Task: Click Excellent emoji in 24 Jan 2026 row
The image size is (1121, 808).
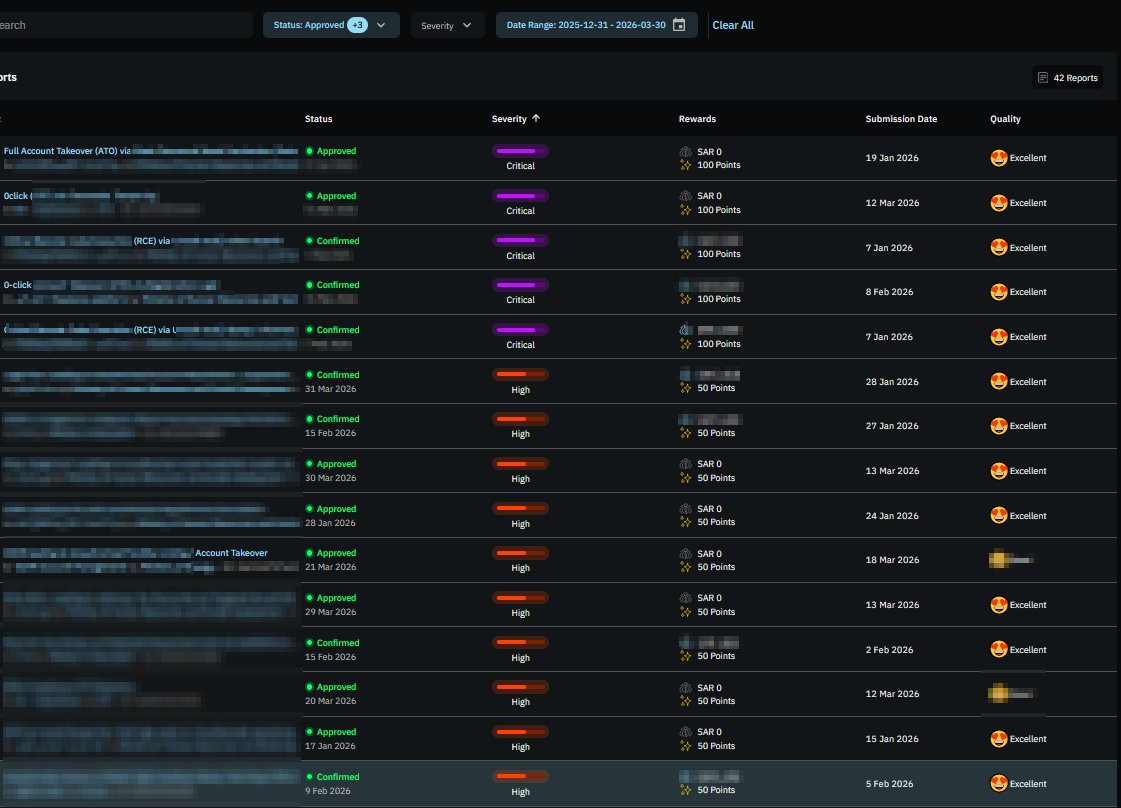Action: tap(999, 516)
